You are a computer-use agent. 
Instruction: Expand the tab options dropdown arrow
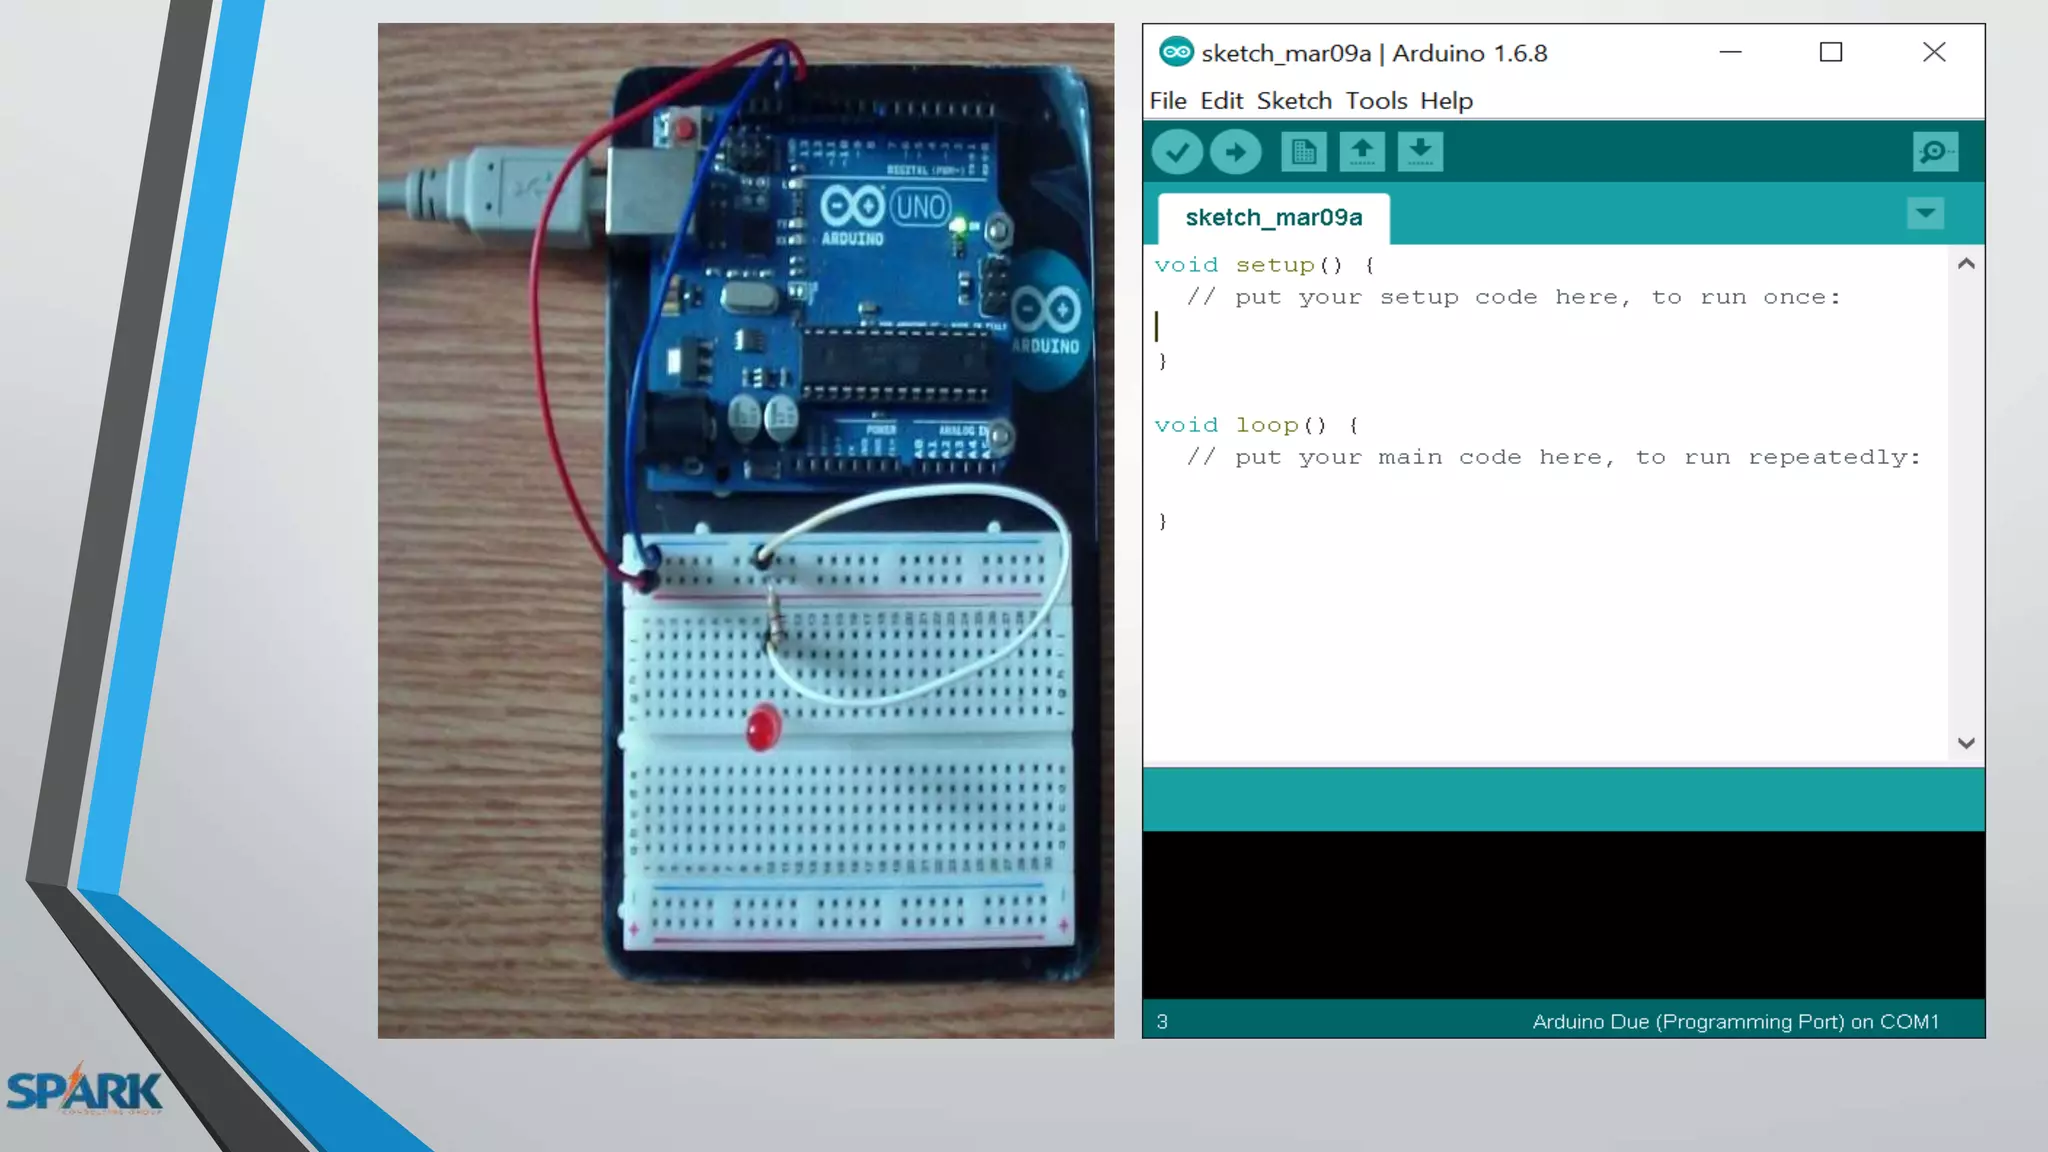[x=1925, y=214]
